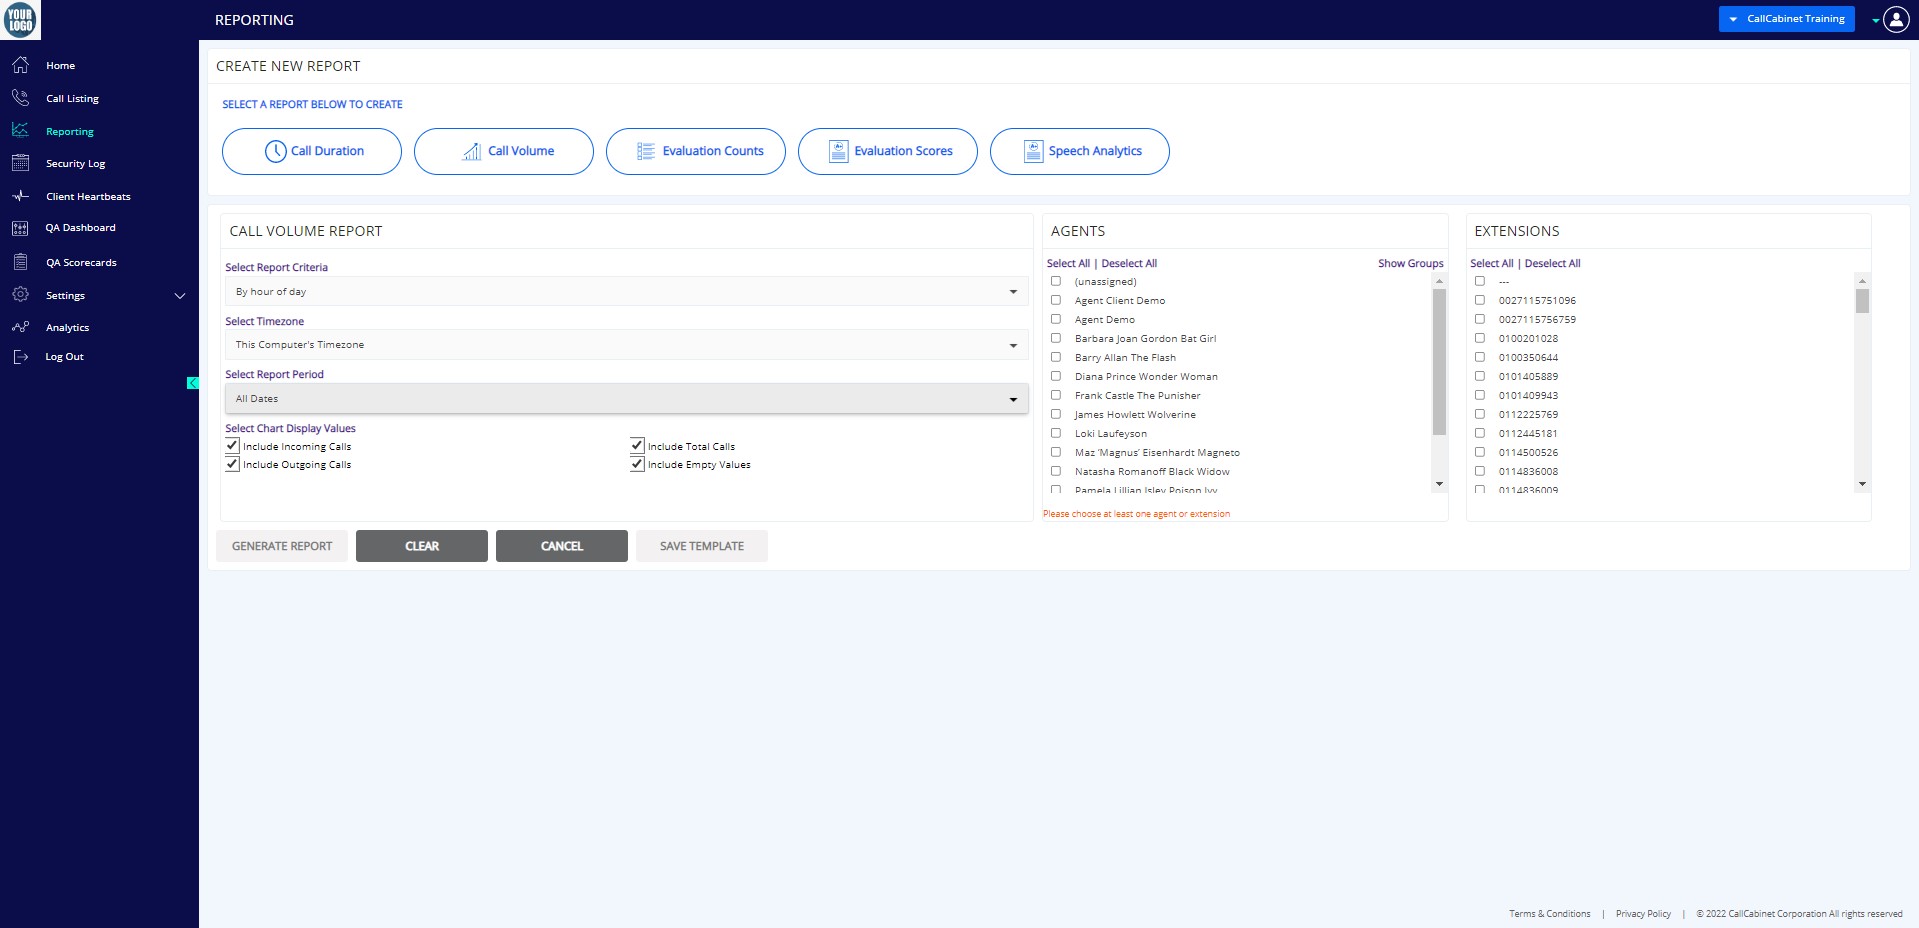The image size is (1919, 928).
Task: Check extension 0114500526 checkbox
Action: (1480, 452)
